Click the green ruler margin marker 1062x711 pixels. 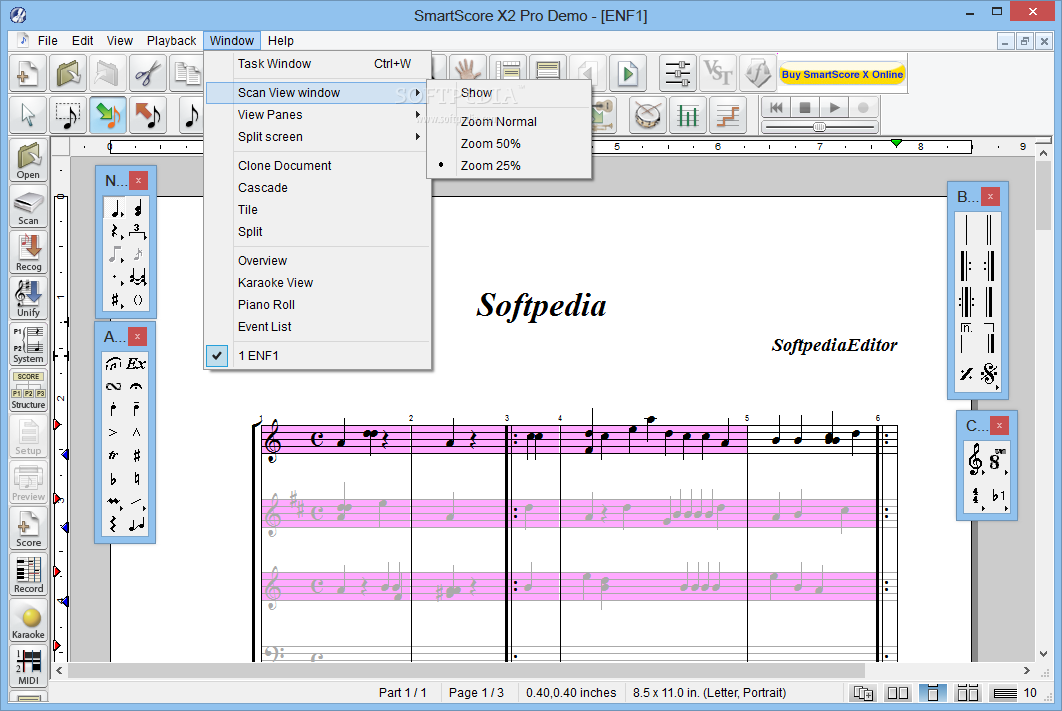(896, 143)
